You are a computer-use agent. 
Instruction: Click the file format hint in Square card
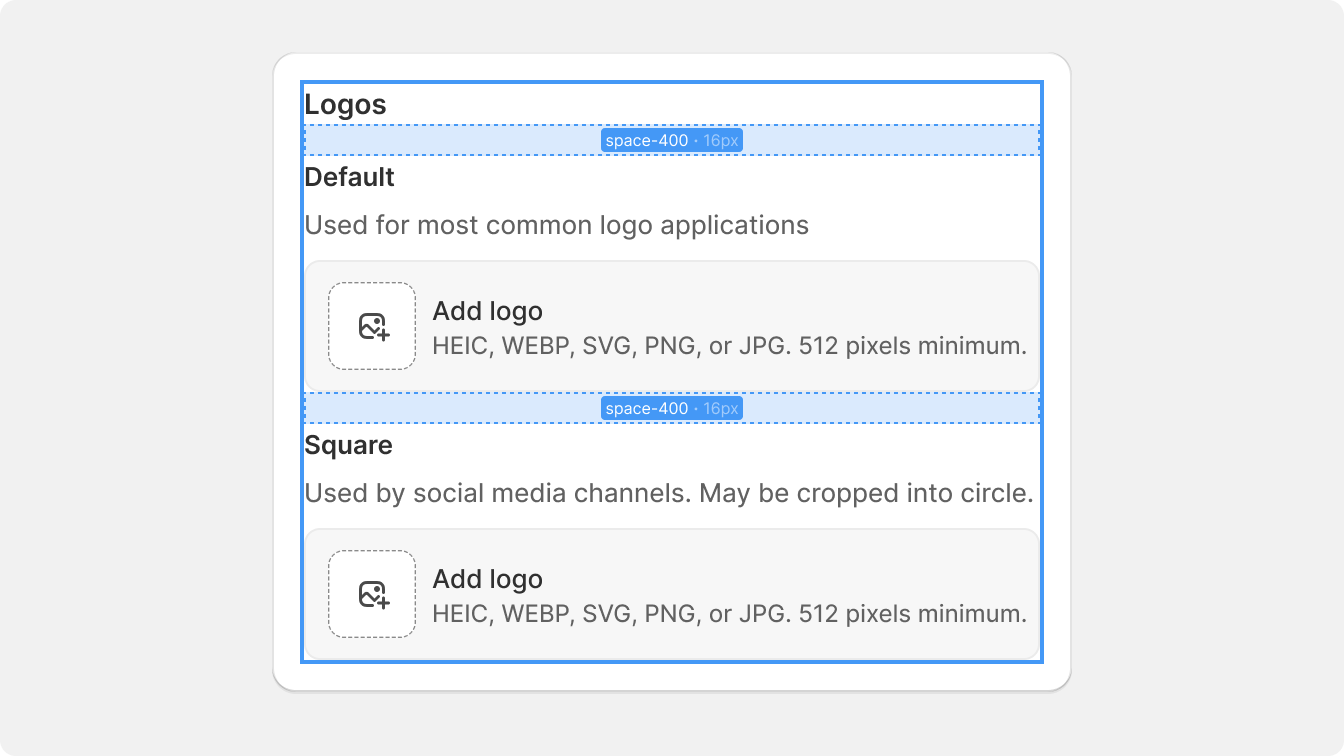coord(729,614)
